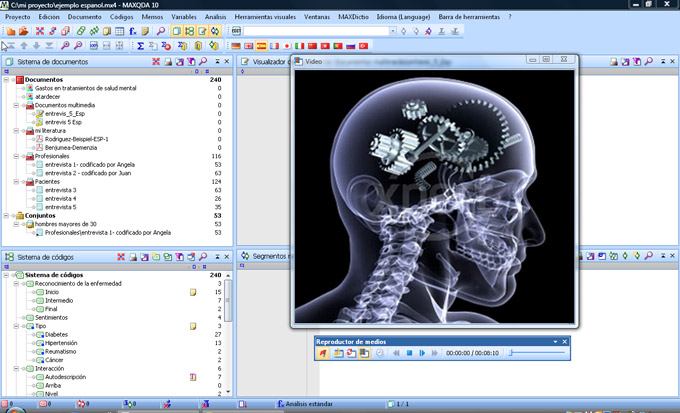680x413 pixels.
Task: Click search icon in Sistema de documentos header
Action: pyautogui.click(x=203, y=62)
